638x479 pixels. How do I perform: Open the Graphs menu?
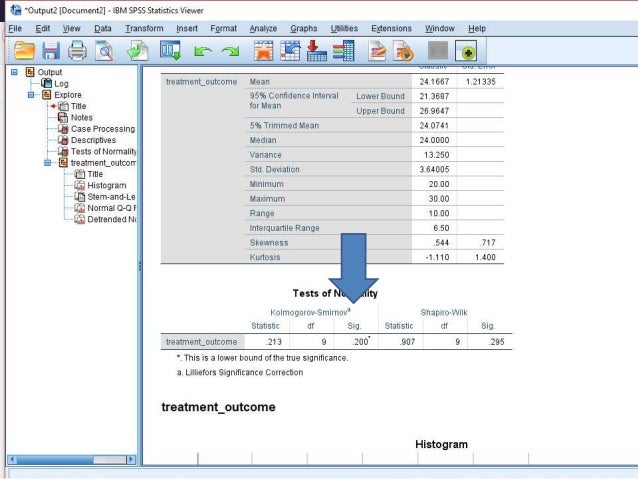coord(304,28)
